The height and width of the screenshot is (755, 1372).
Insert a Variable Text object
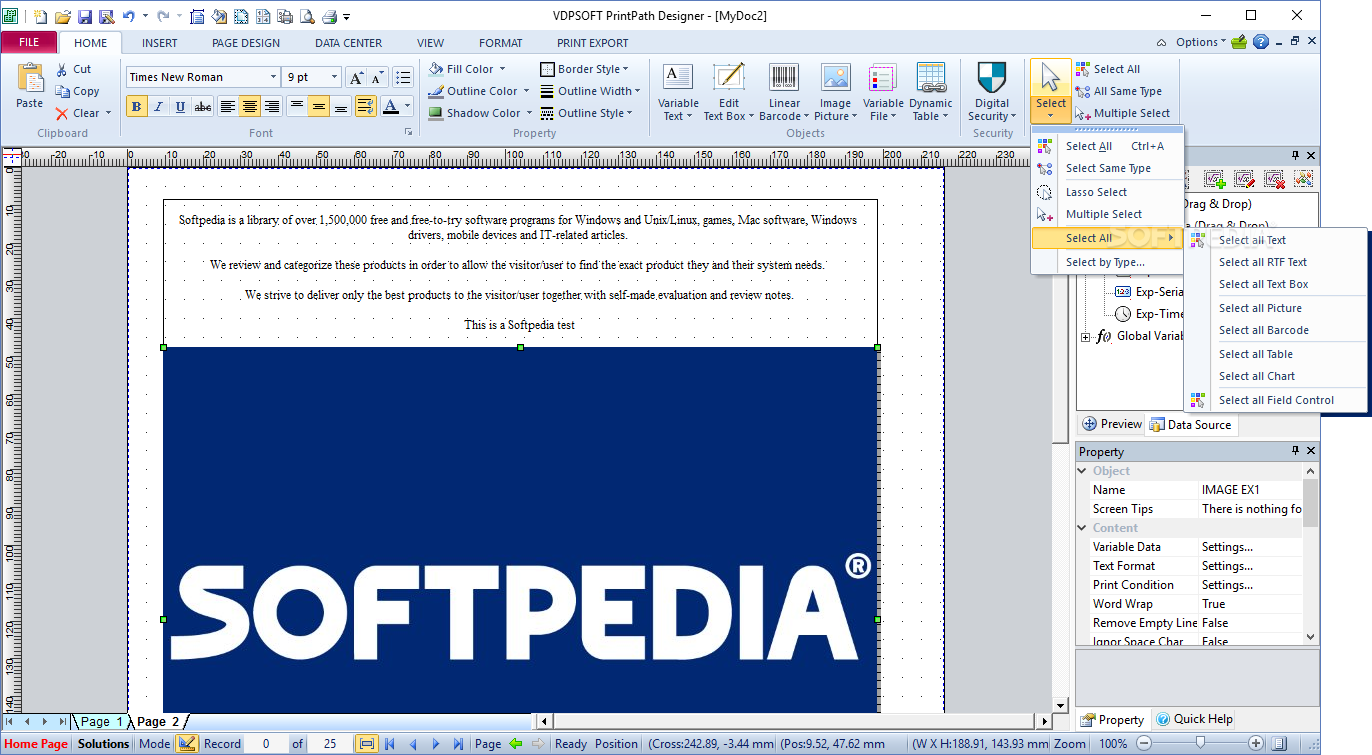point(678,92)
